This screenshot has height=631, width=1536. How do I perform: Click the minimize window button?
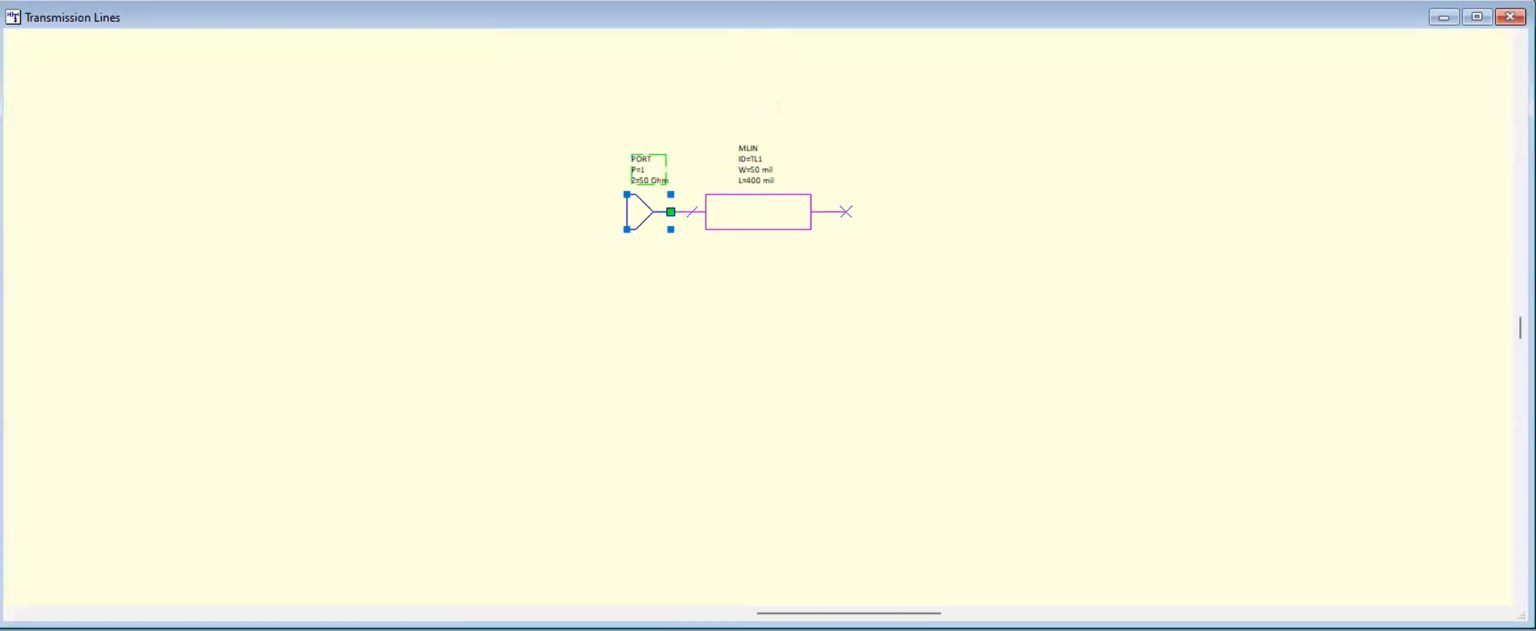point(1443,16)
